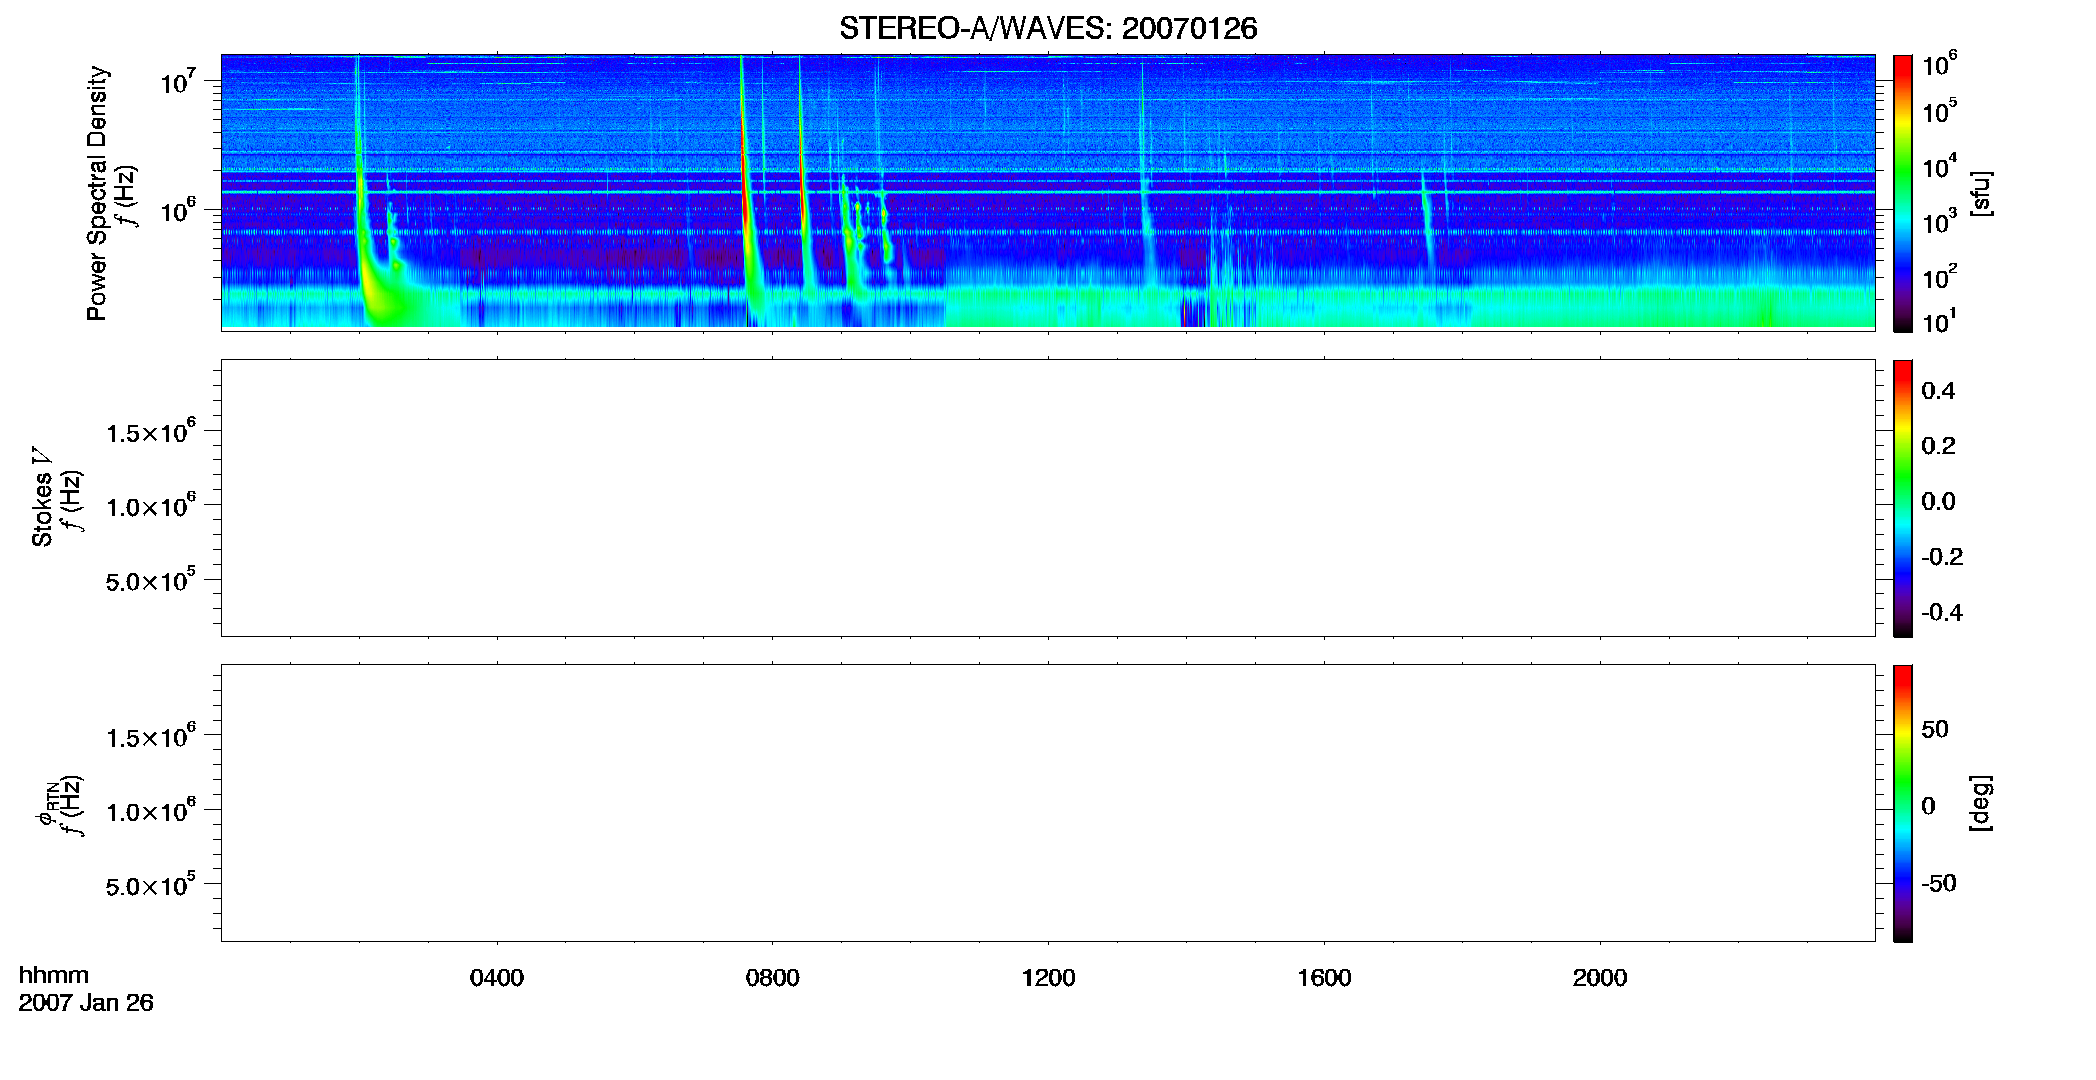Click the 1.5×10^6 tick in Stokes panel
2096x1080 pixels.
151,432
